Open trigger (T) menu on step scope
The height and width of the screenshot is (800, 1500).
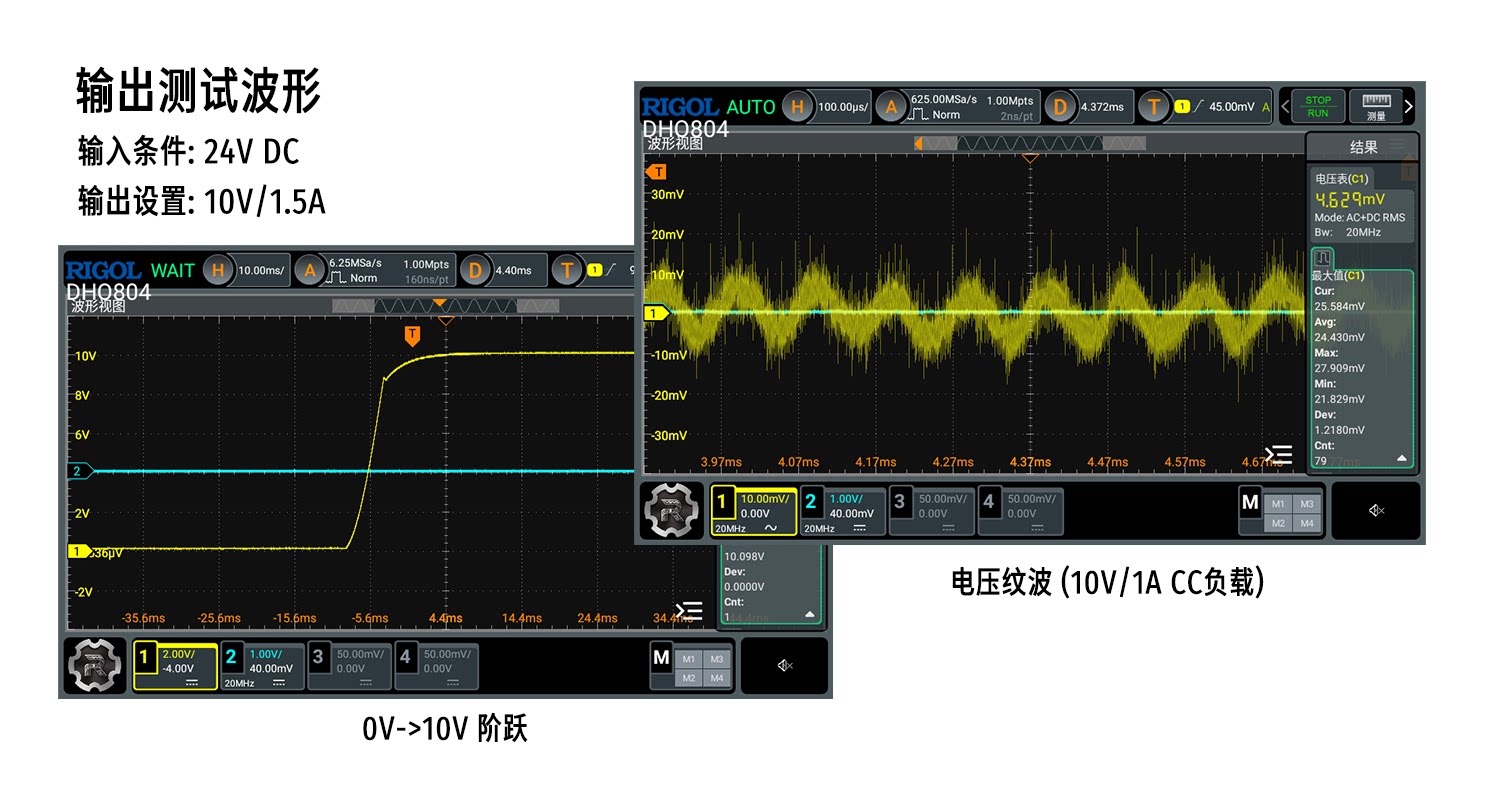point(569,269)
